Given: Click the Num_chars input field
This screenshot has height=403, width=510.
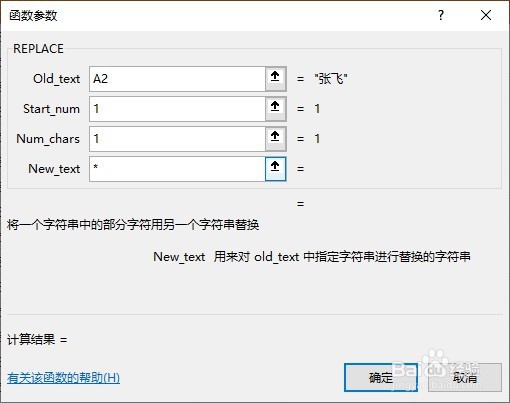Looking at the screenshot, I should pos(177,139).
